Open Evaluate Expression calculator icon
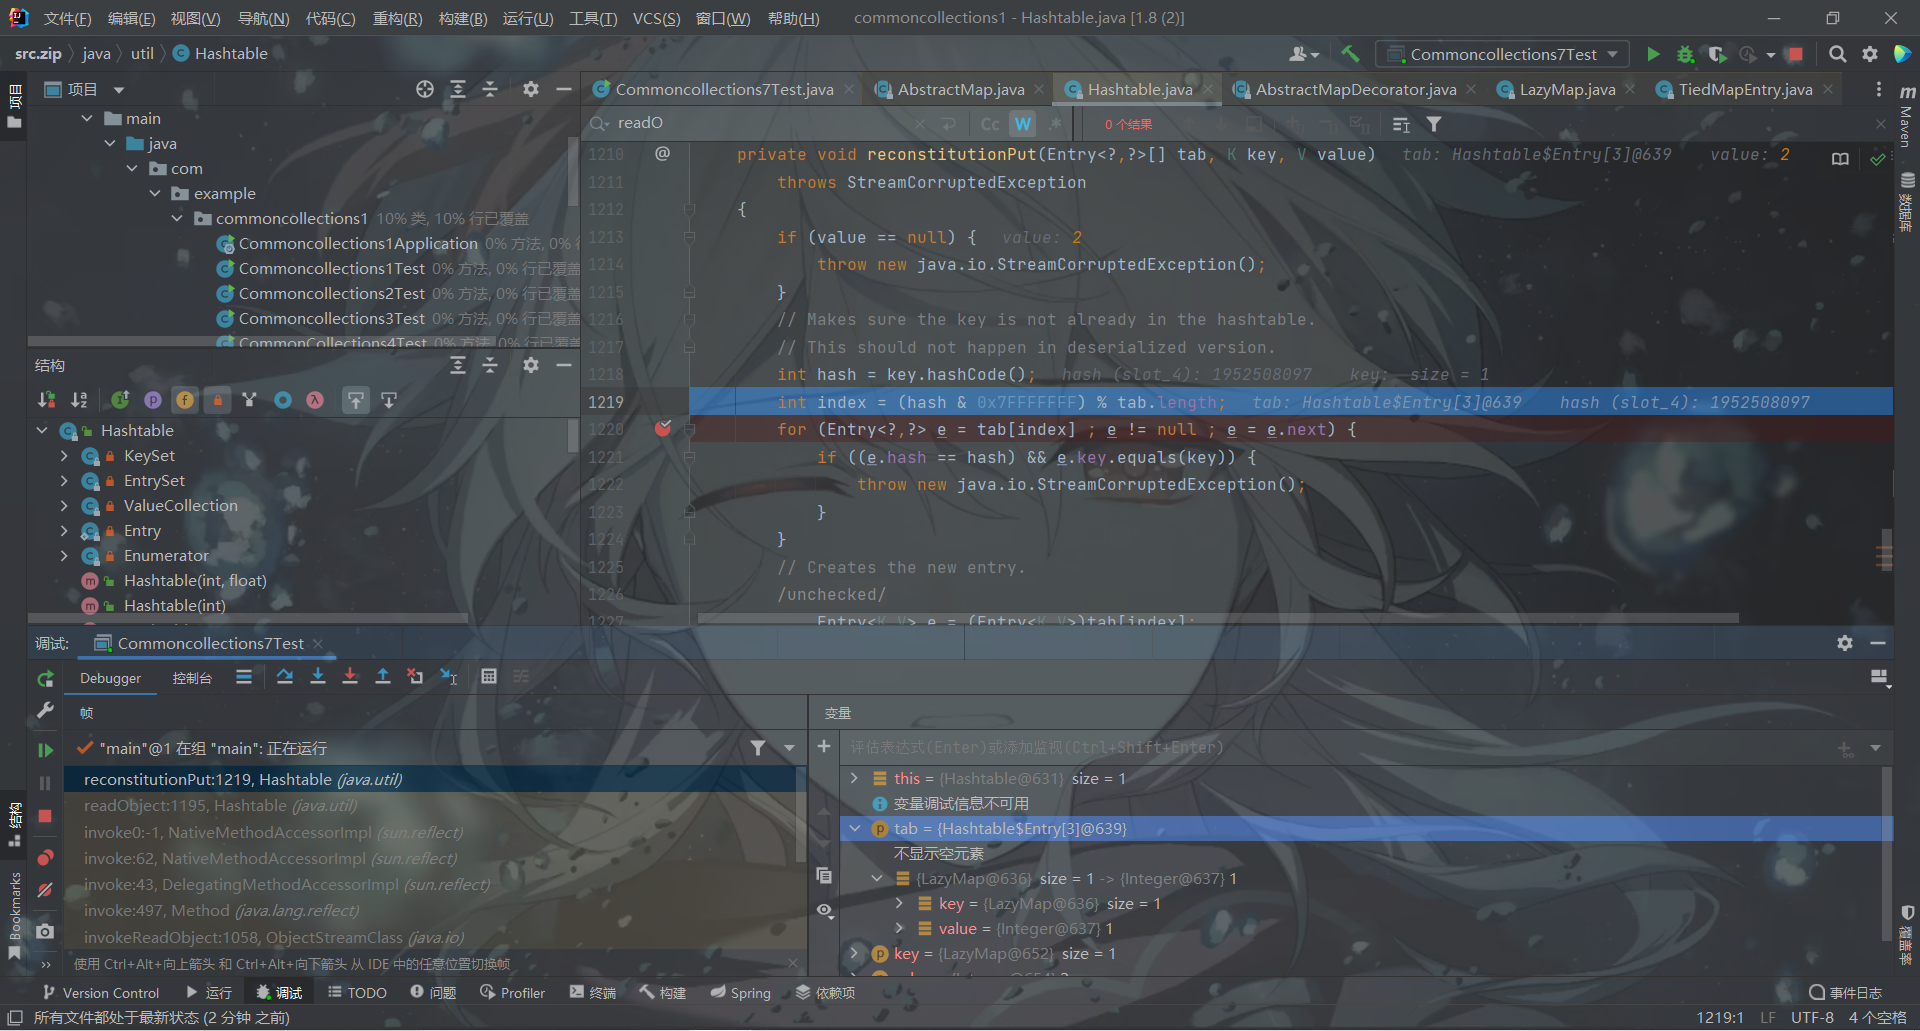Image resolution: width=1920 pixels, height=1031 pixels. pyautogui.click(x=489, y=677)
